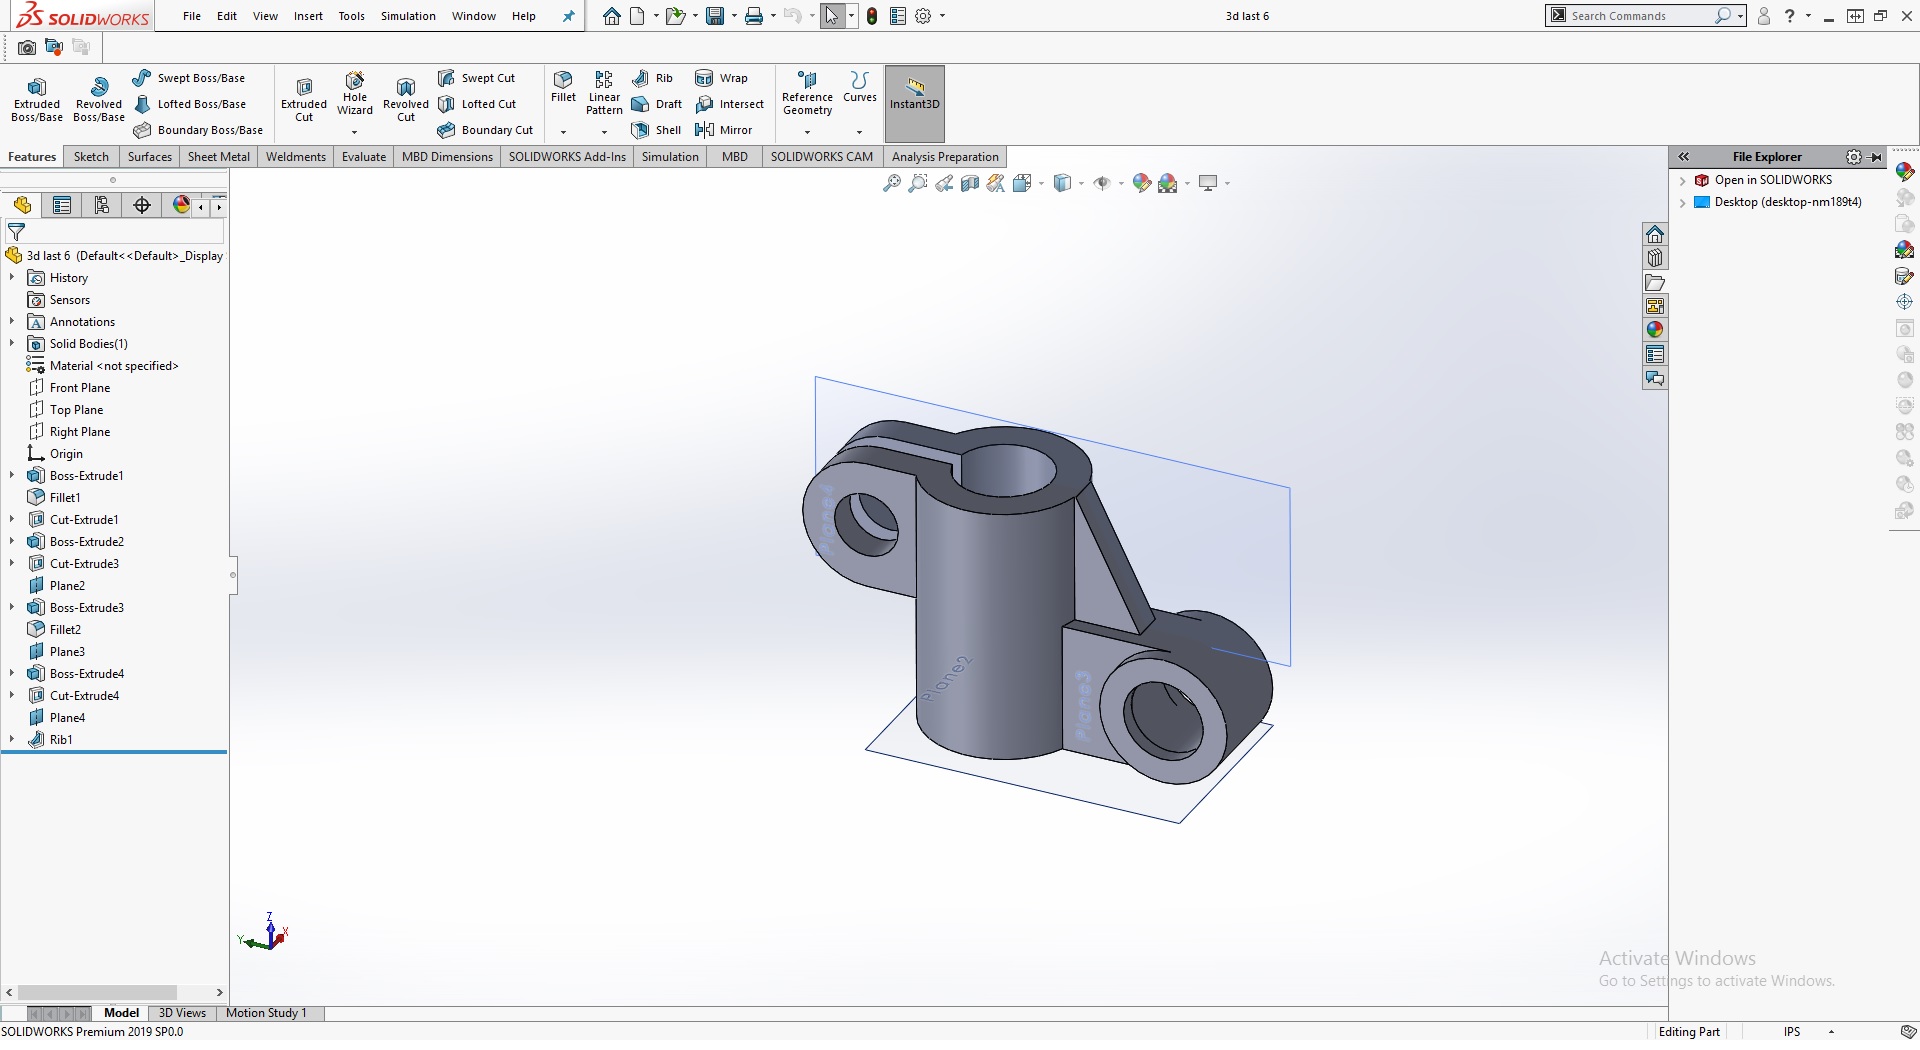The width and height of the screenshot is (1920, 1050).
Task: Toggle the auto-hide pin on File Explorer pane
Action: (1876, 157)
